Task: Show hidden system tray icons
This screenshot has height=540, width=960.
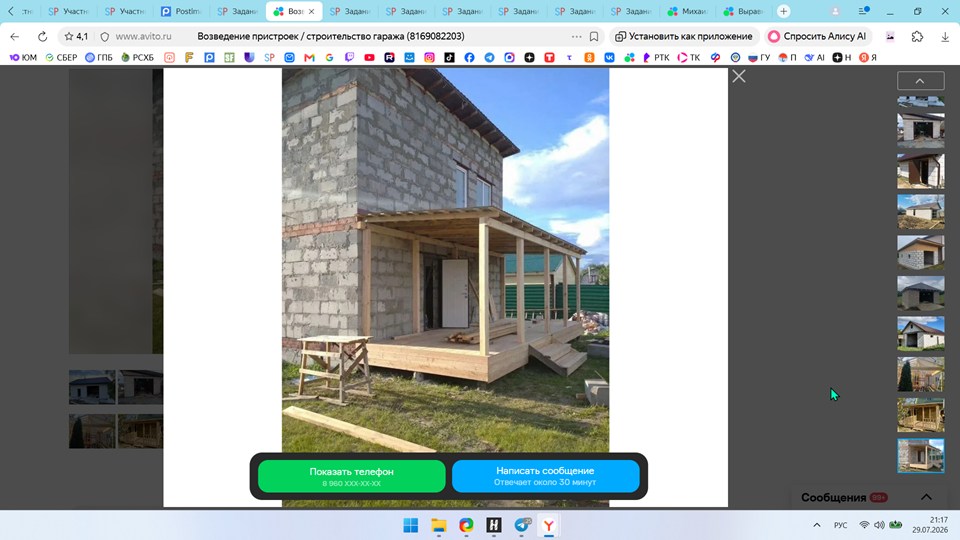Action: (816, 525)
